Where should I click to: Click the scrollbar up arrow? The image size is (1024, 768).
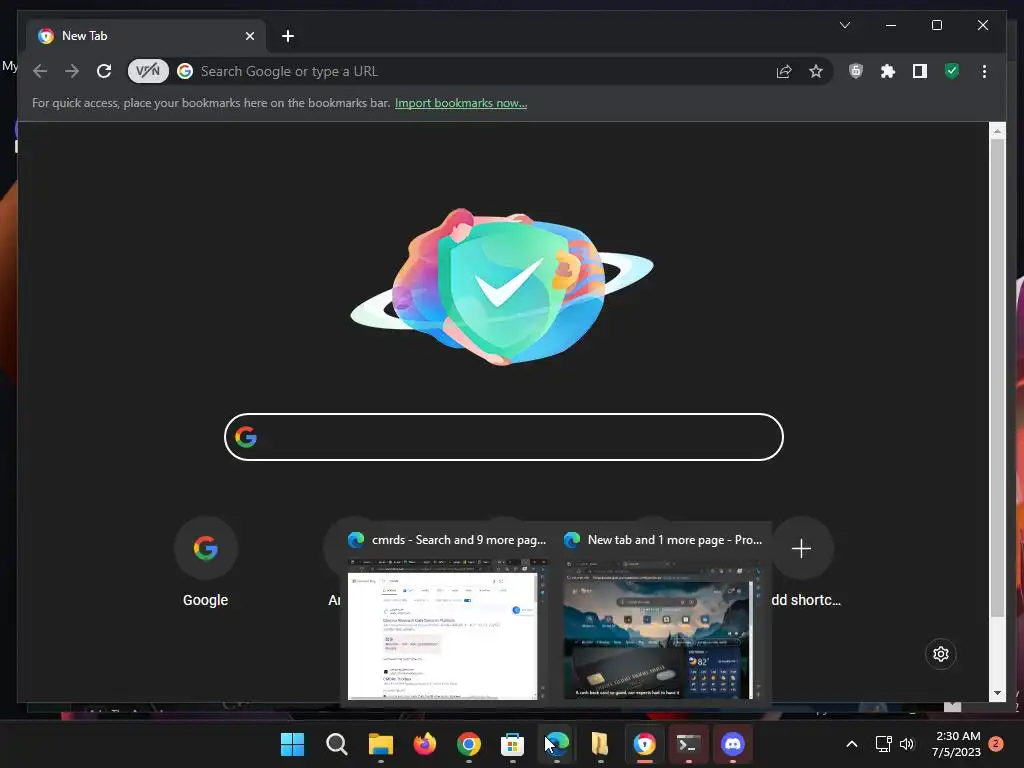pos(997,131)
